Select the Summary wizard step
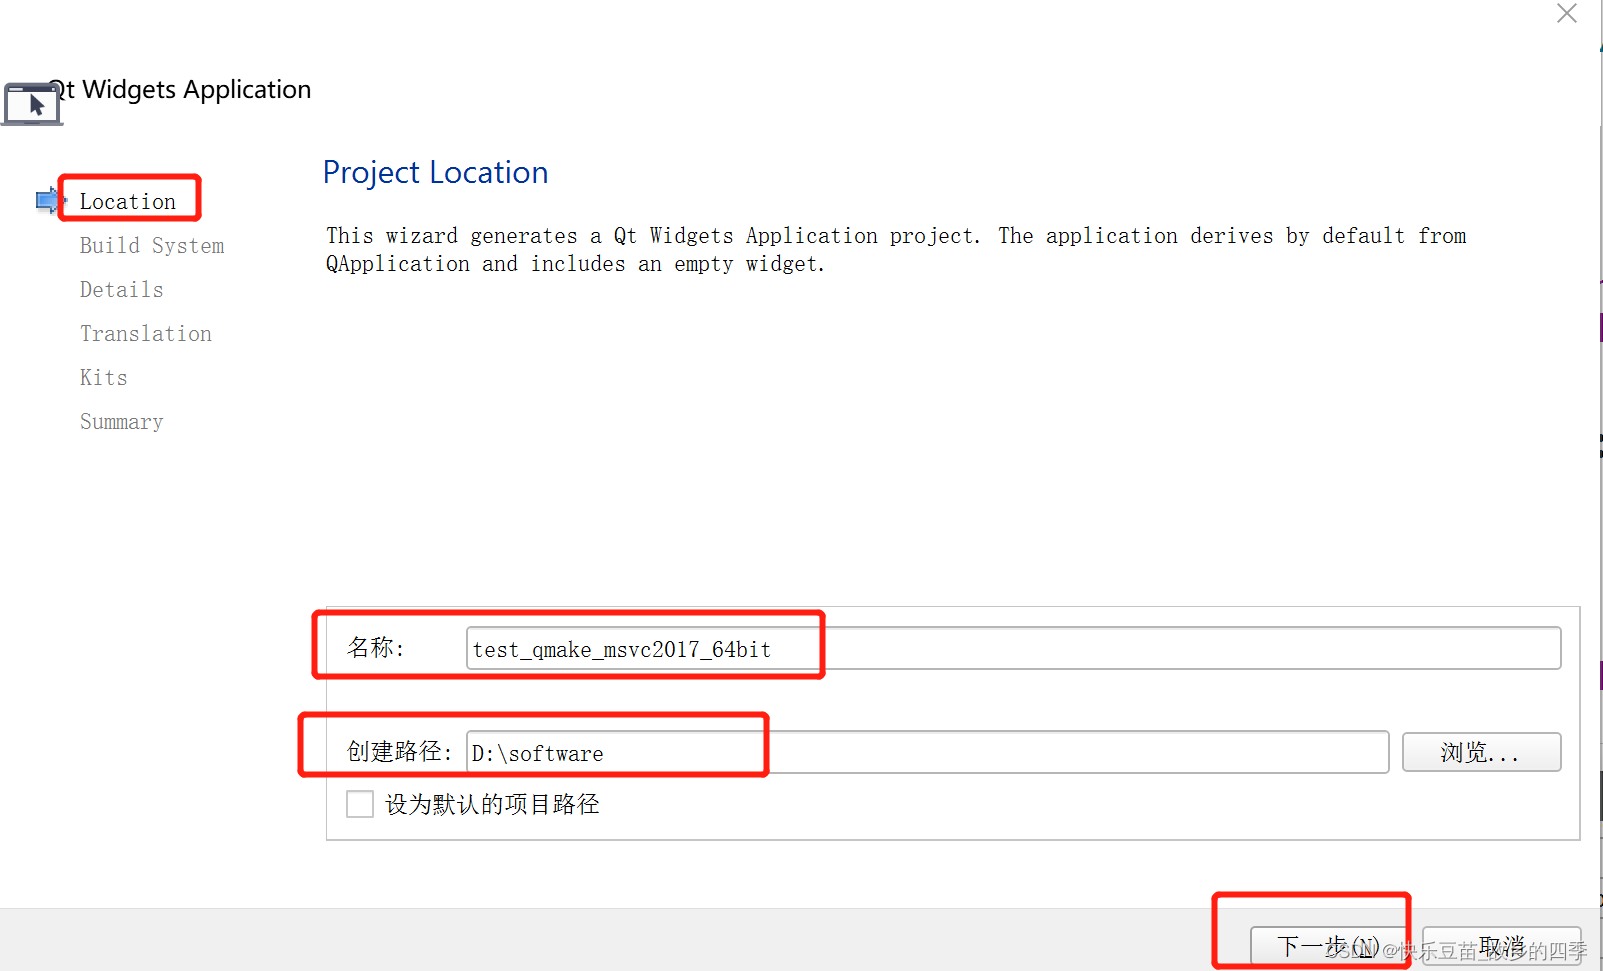 pos(122,422)
